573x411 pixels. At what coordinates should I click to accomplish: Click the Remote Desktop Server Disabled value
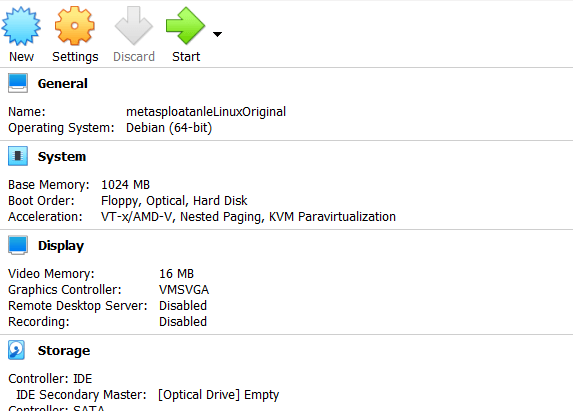(183, 306)
